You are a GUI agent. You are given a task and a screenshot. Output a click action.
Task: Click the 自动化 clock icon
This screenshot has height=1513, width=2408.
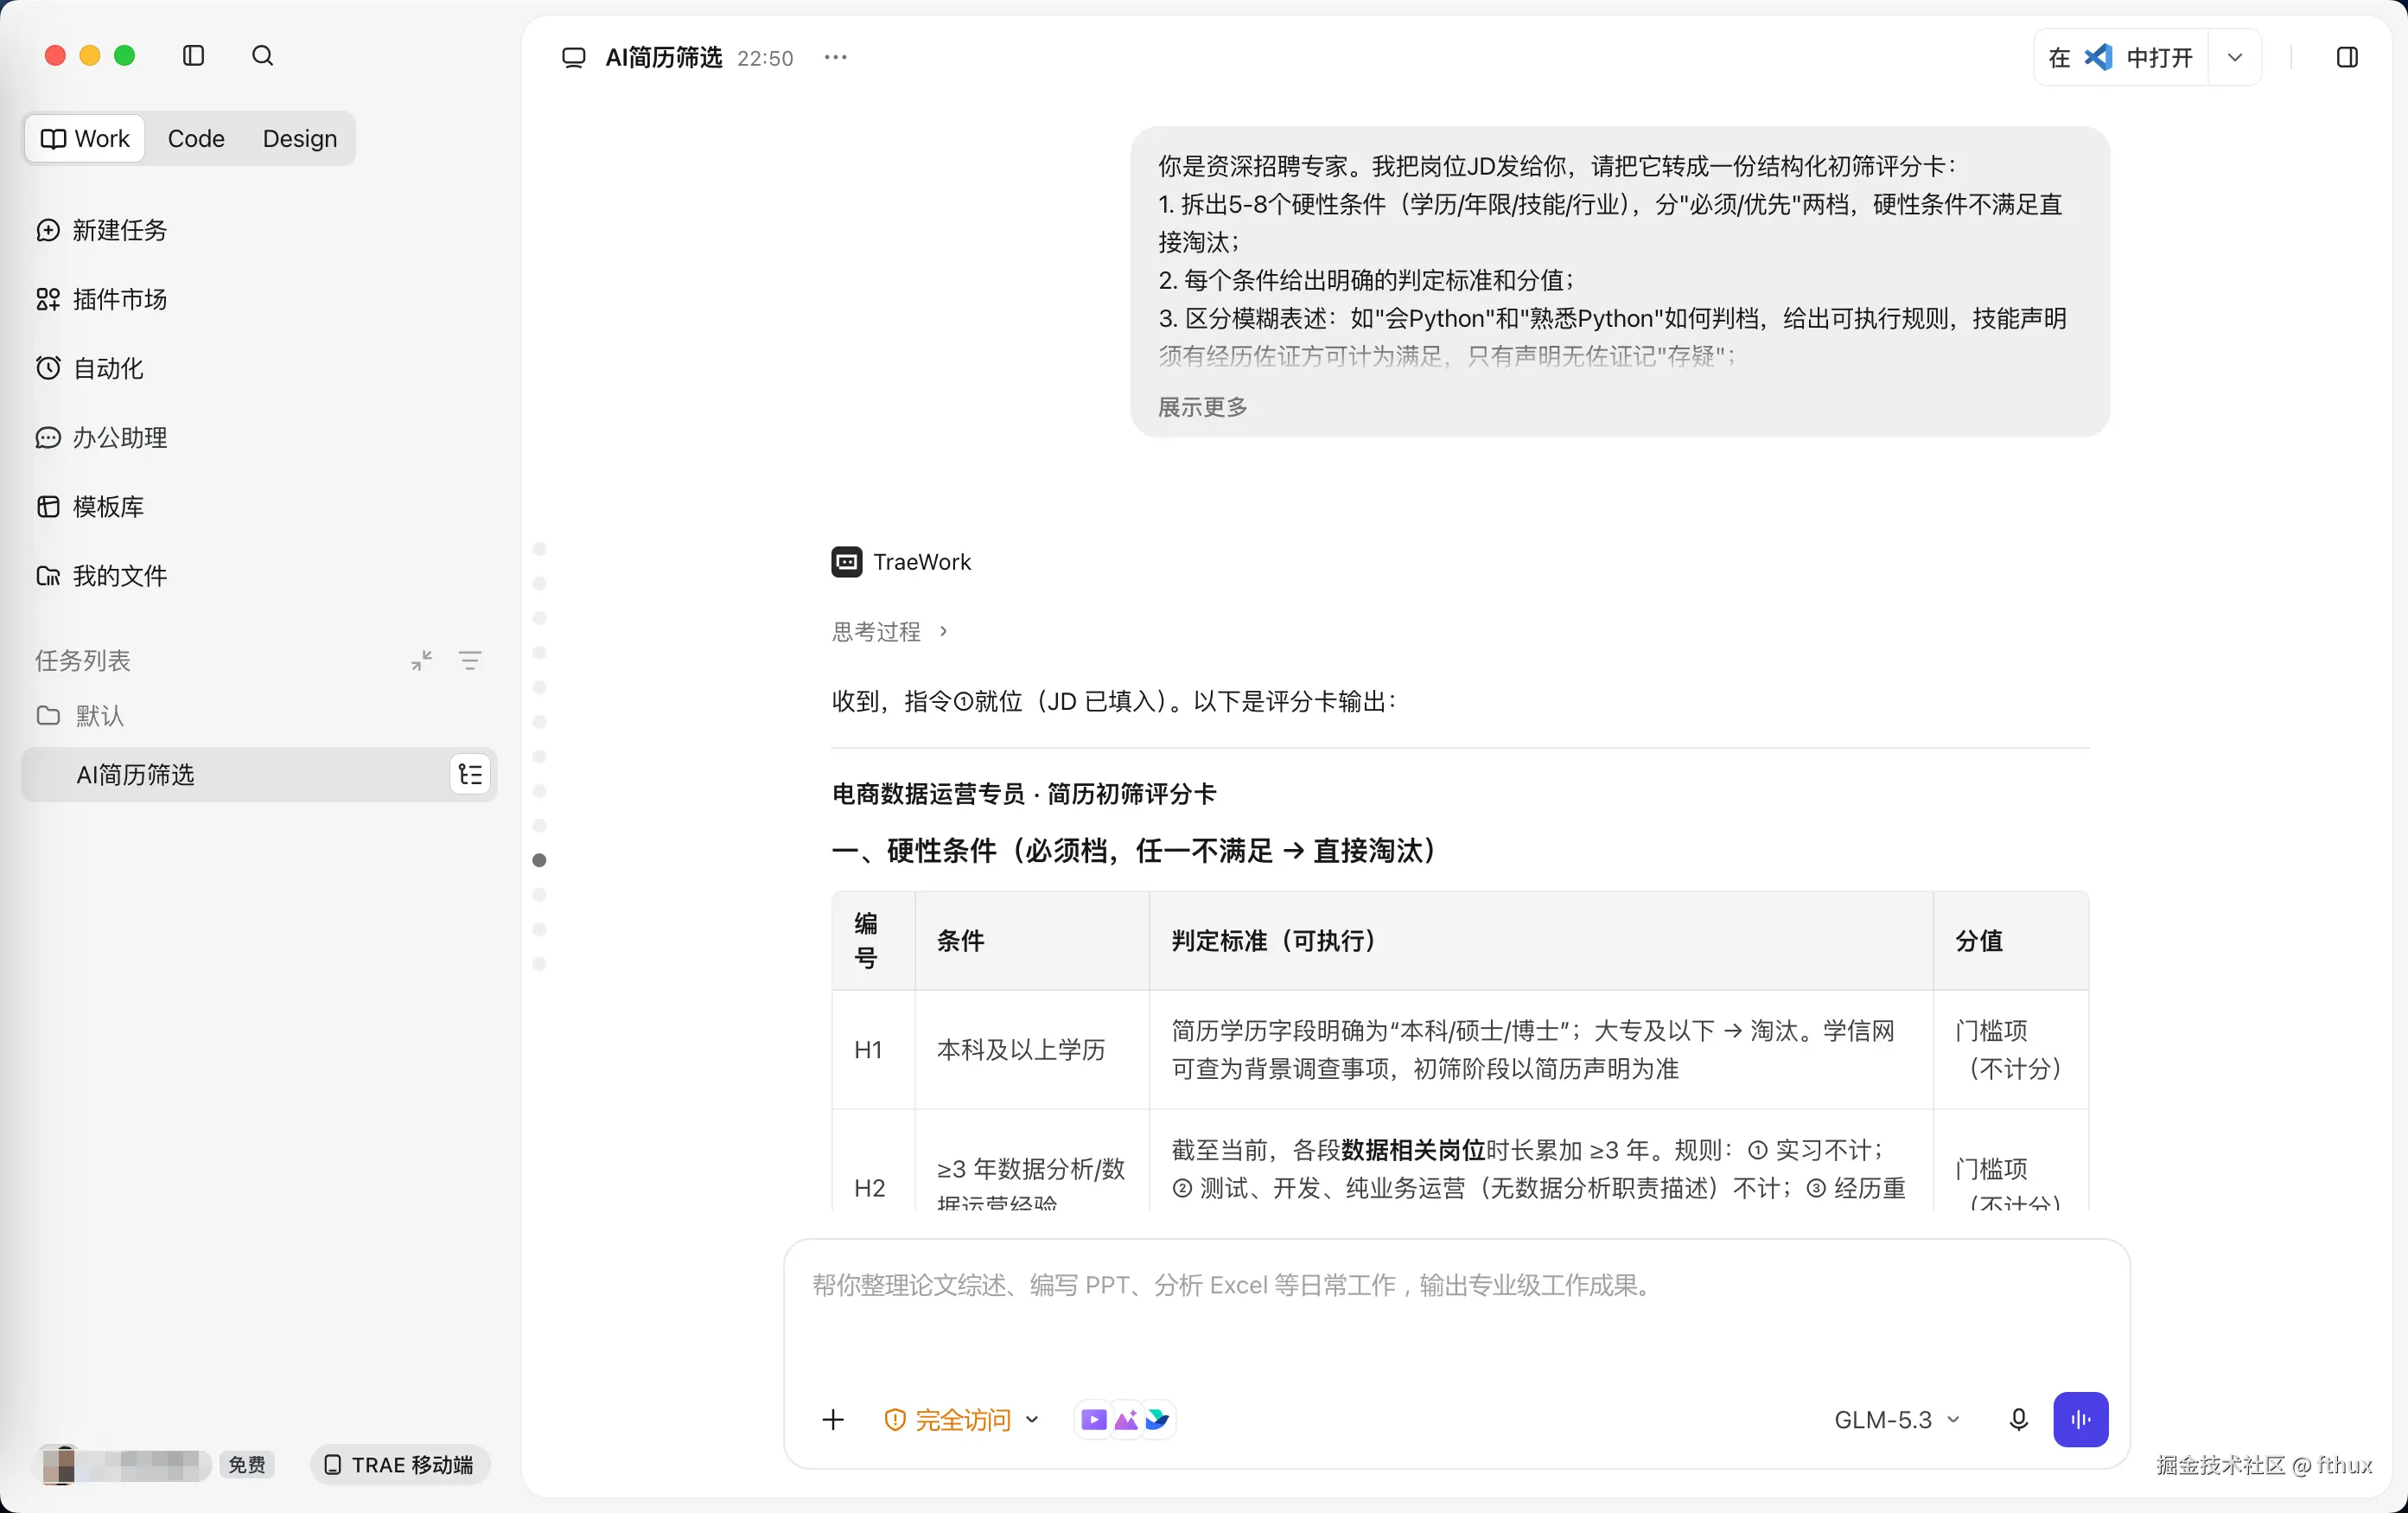[x=48, y=368]
